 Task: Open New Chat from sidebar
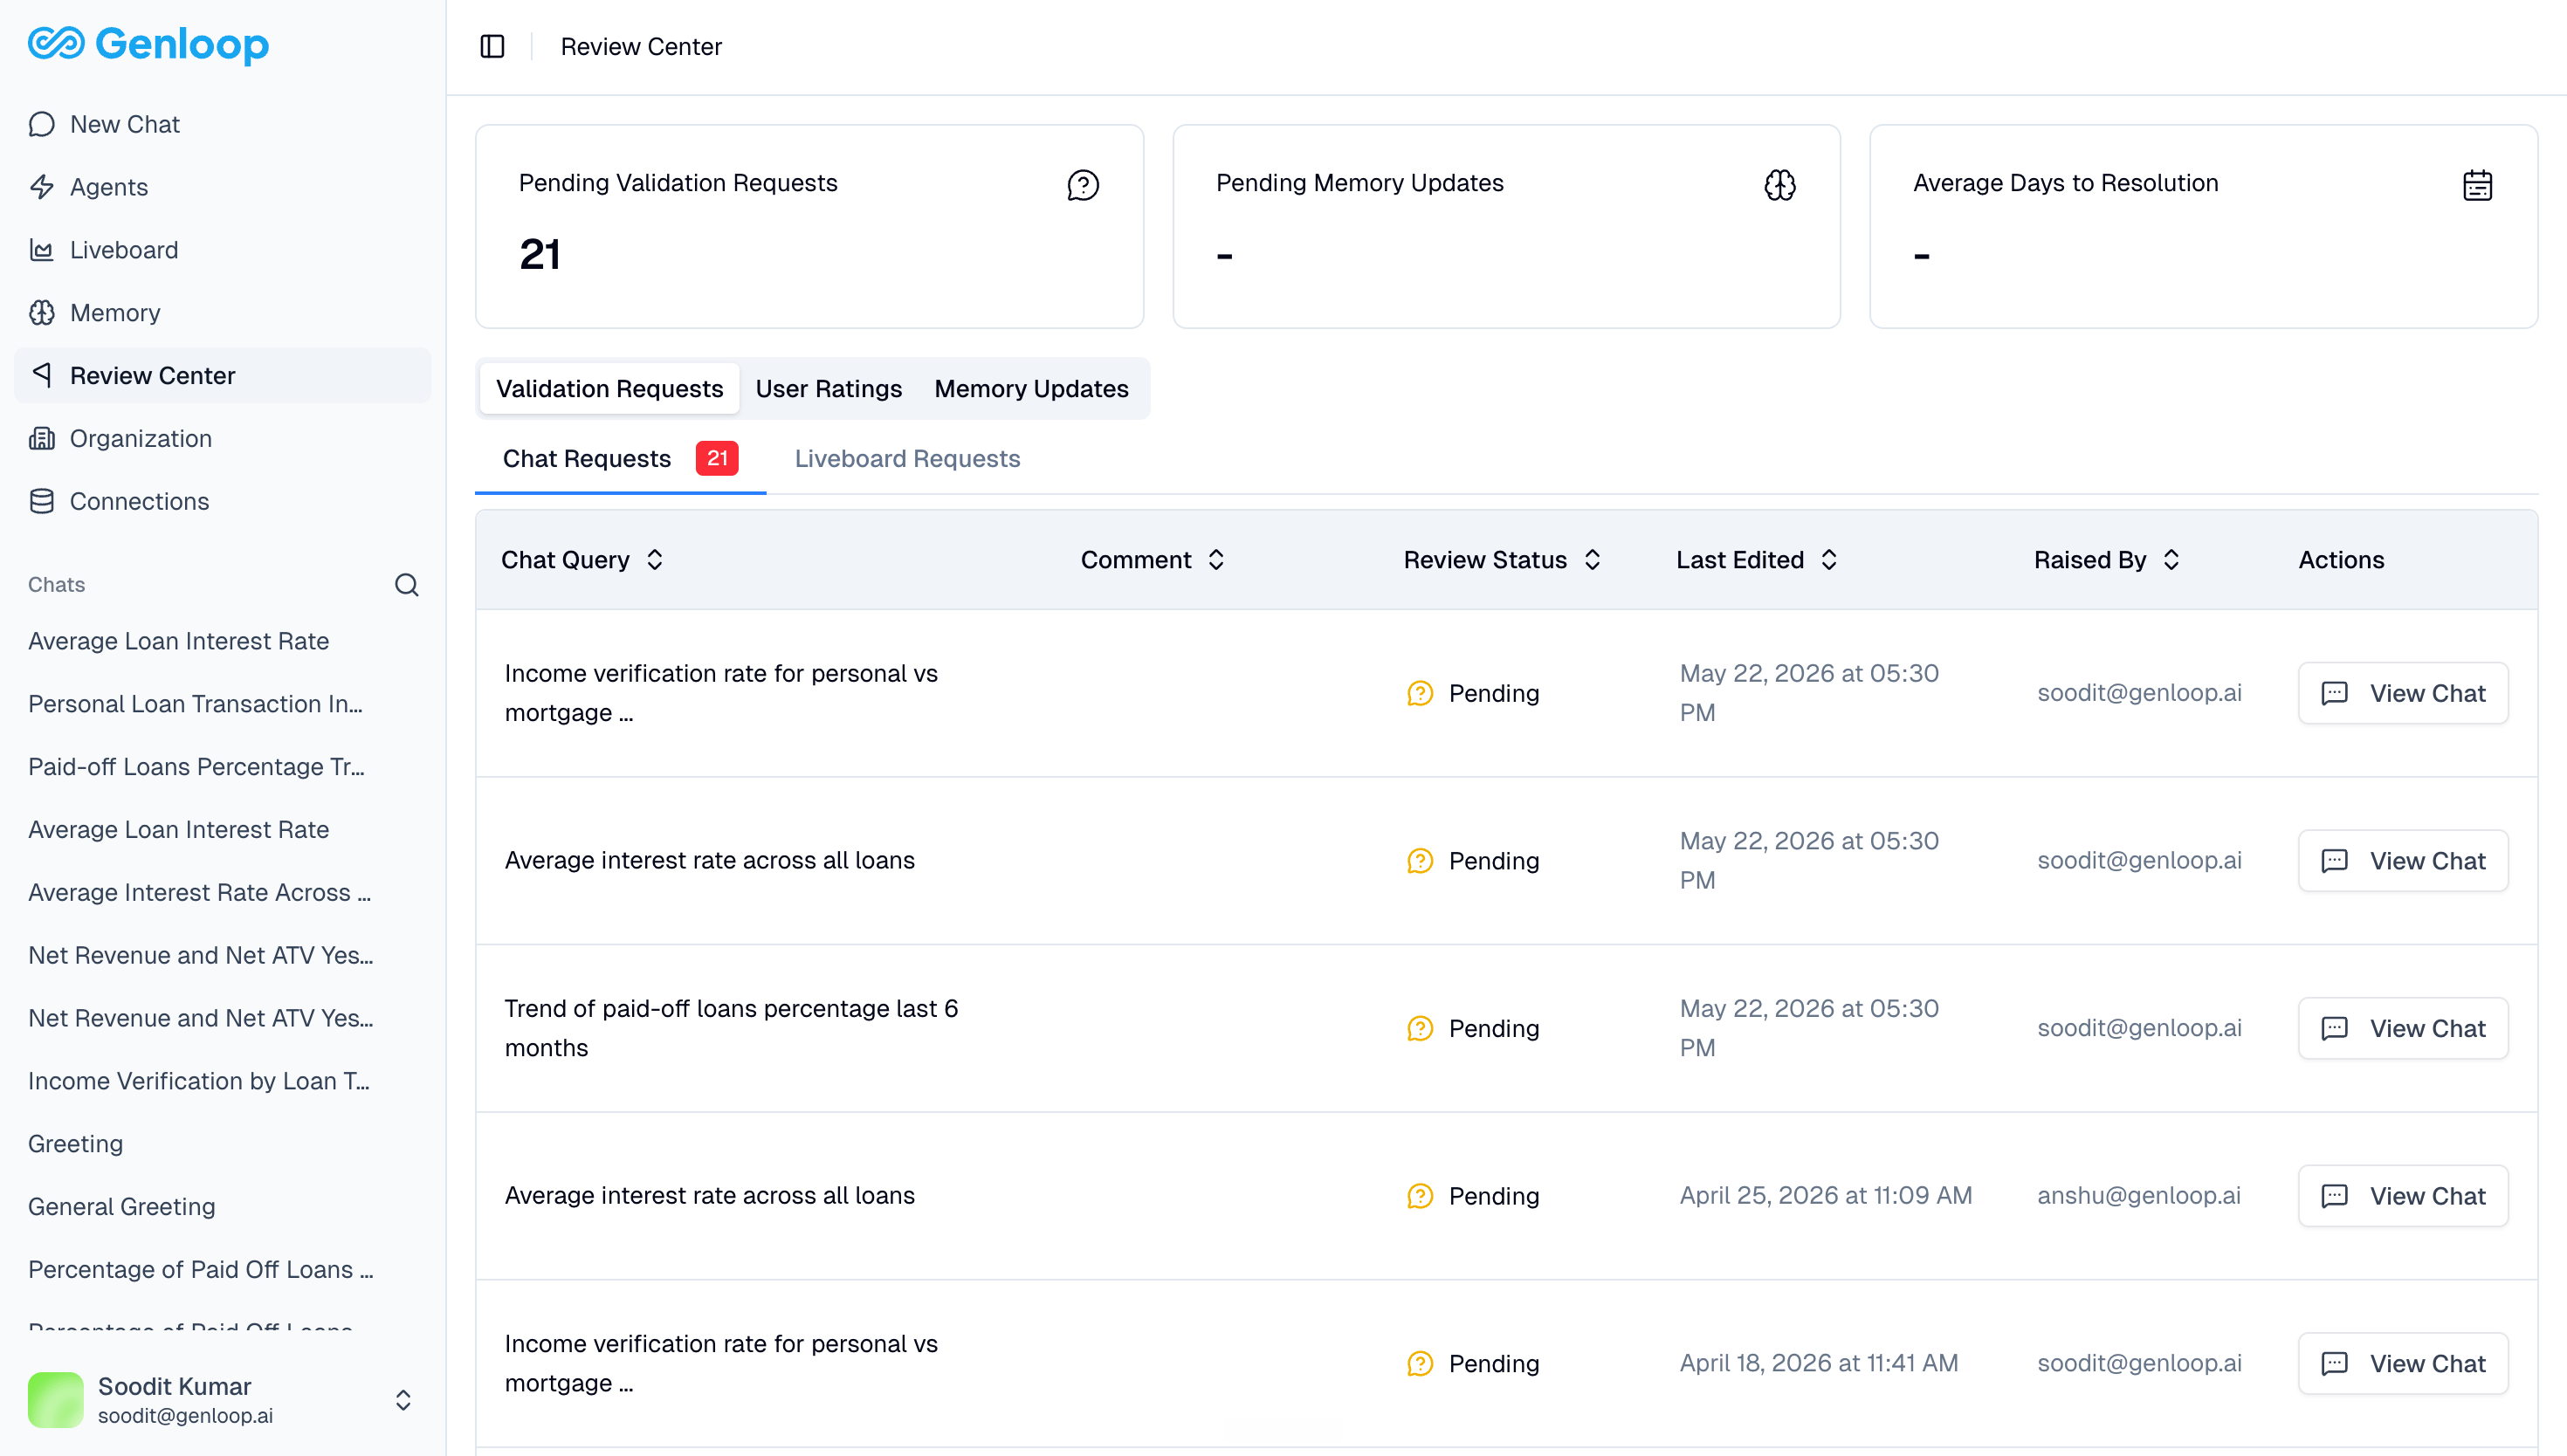pyautogui.click(x=222, y=124)
